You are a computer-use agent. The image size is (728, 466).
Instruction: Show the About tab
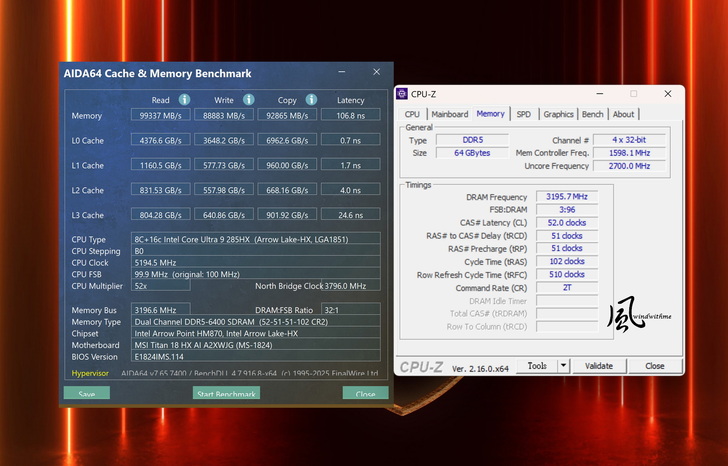click(623, 114)
